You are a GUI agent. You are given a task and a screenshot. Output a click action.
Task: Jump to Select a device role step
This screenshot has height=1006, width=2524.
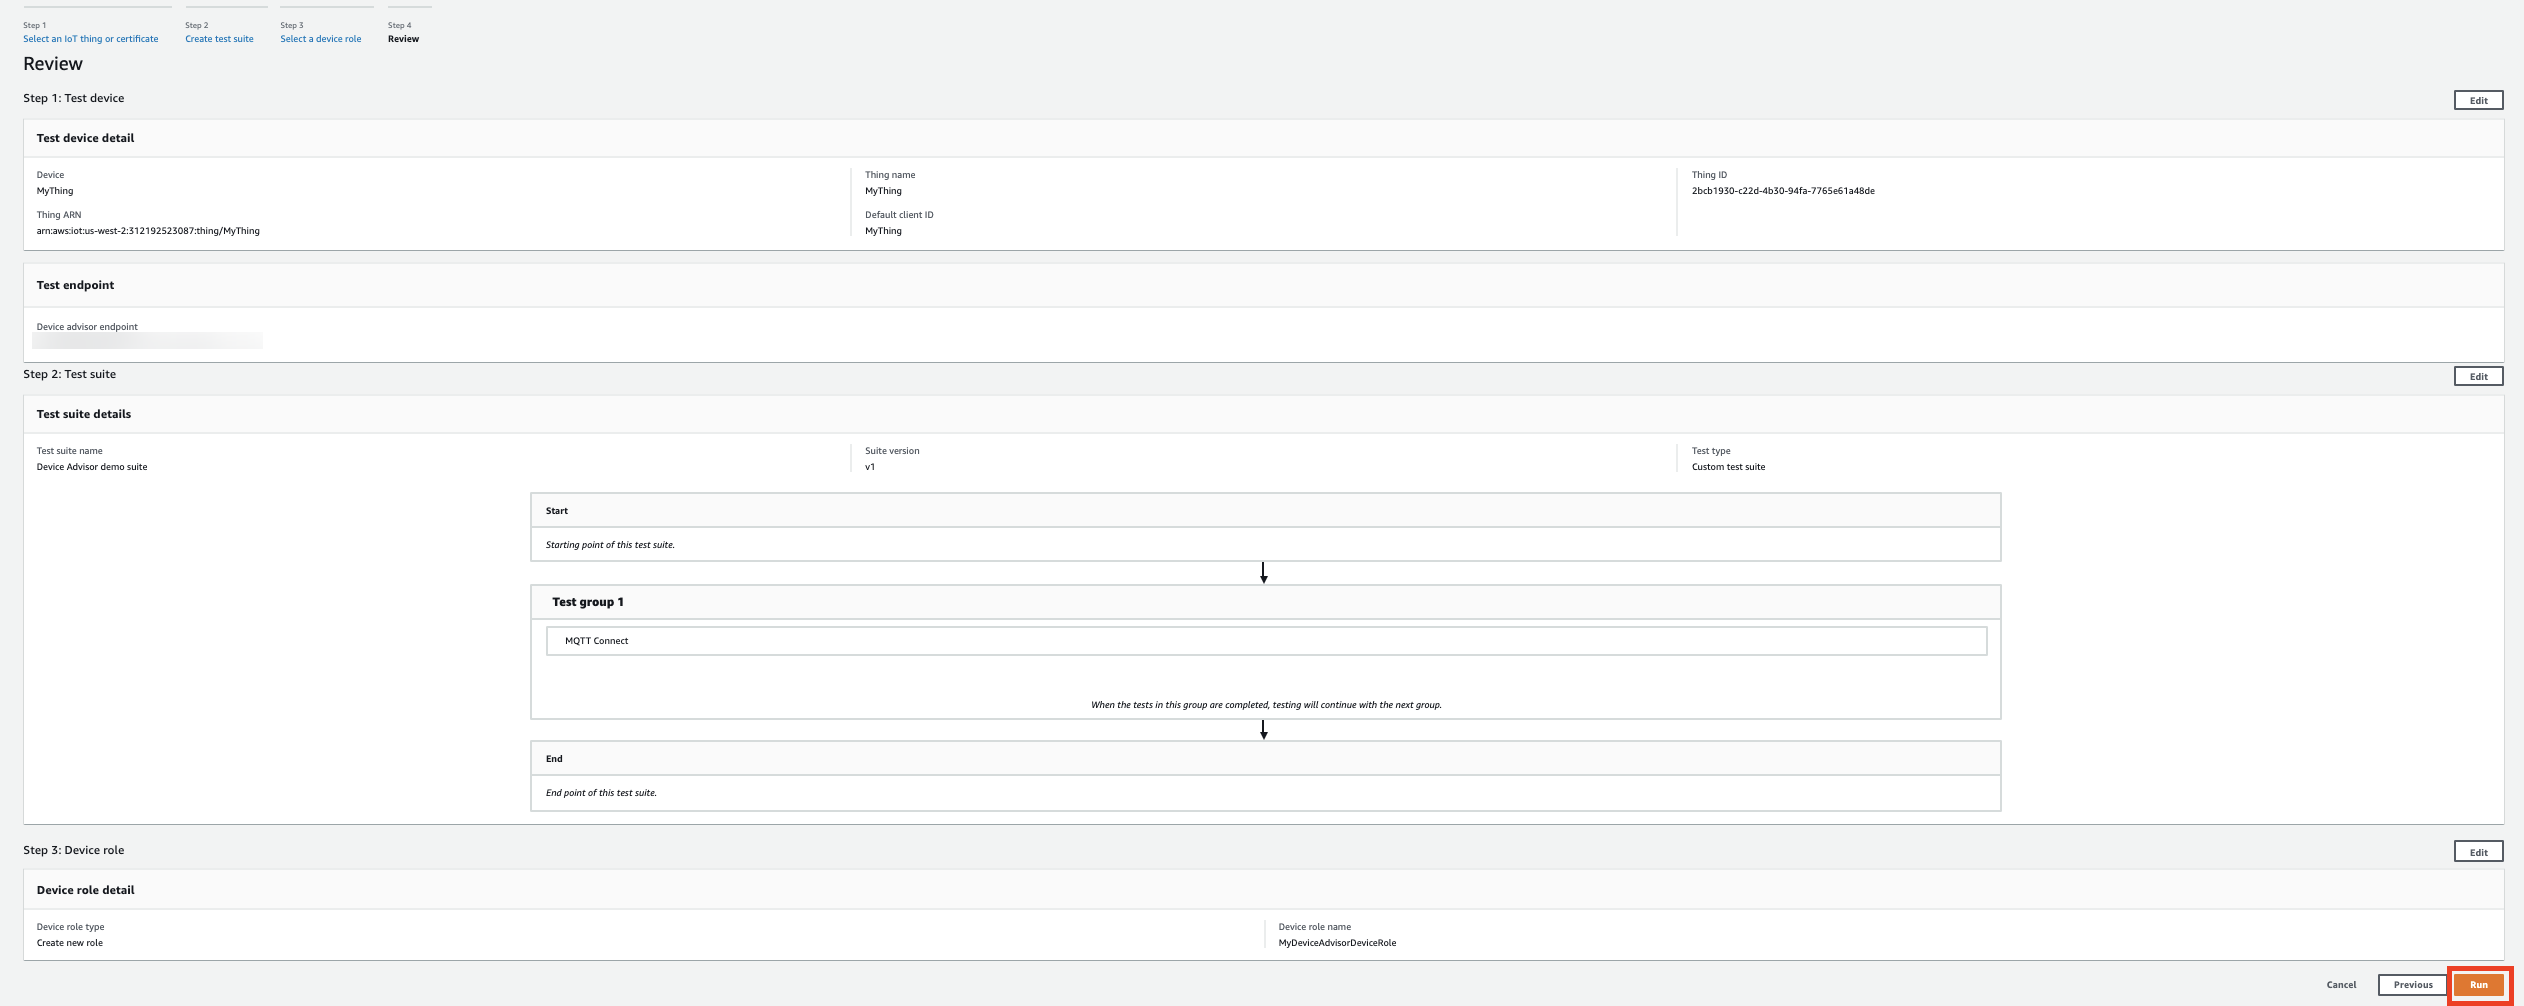320,39
